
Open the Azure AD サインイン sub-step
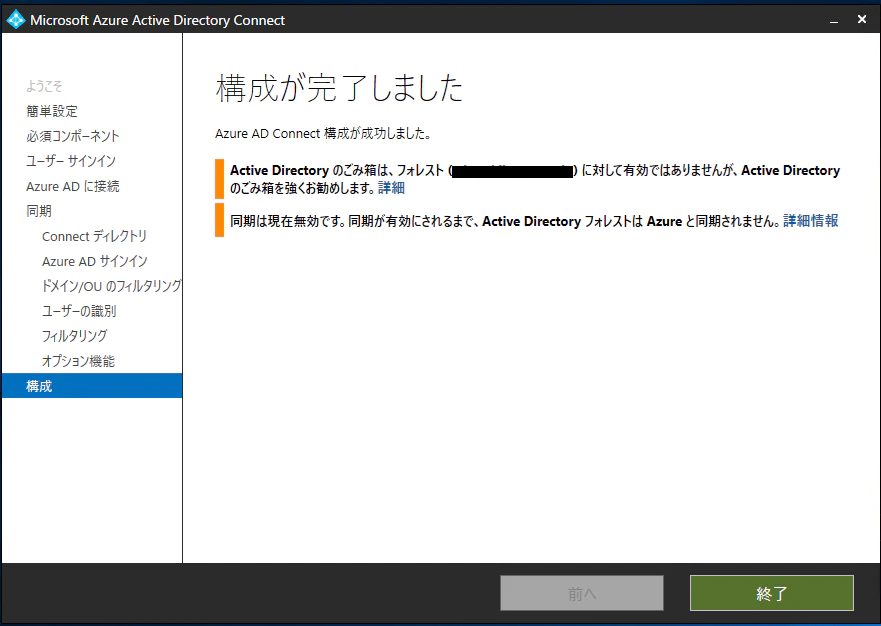point(94,261)
